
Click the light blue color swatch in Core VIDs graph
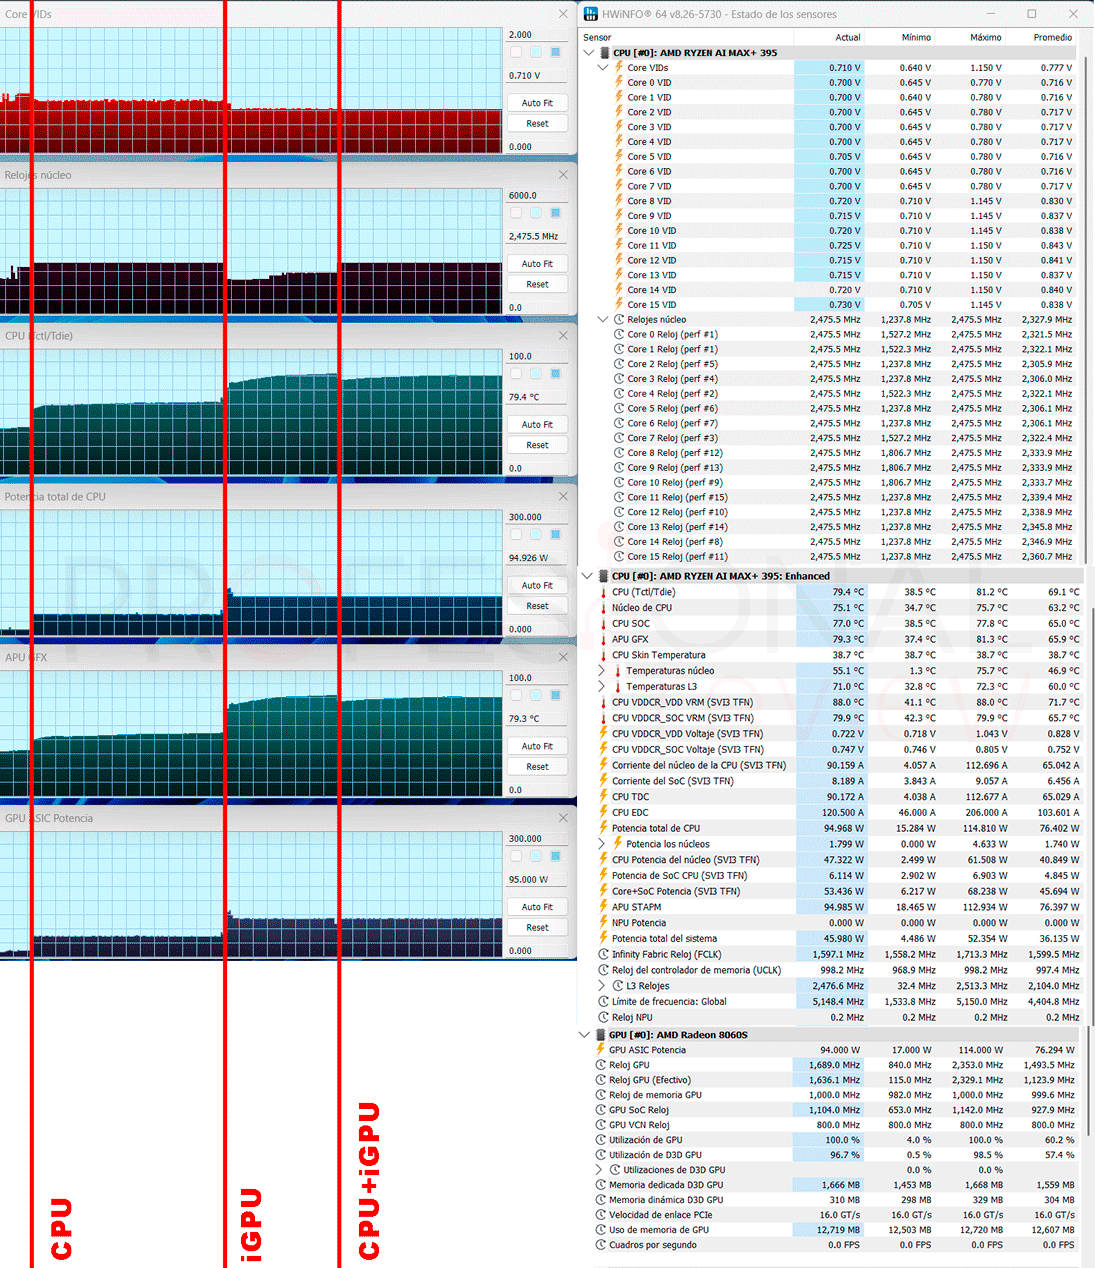[536, 52]
